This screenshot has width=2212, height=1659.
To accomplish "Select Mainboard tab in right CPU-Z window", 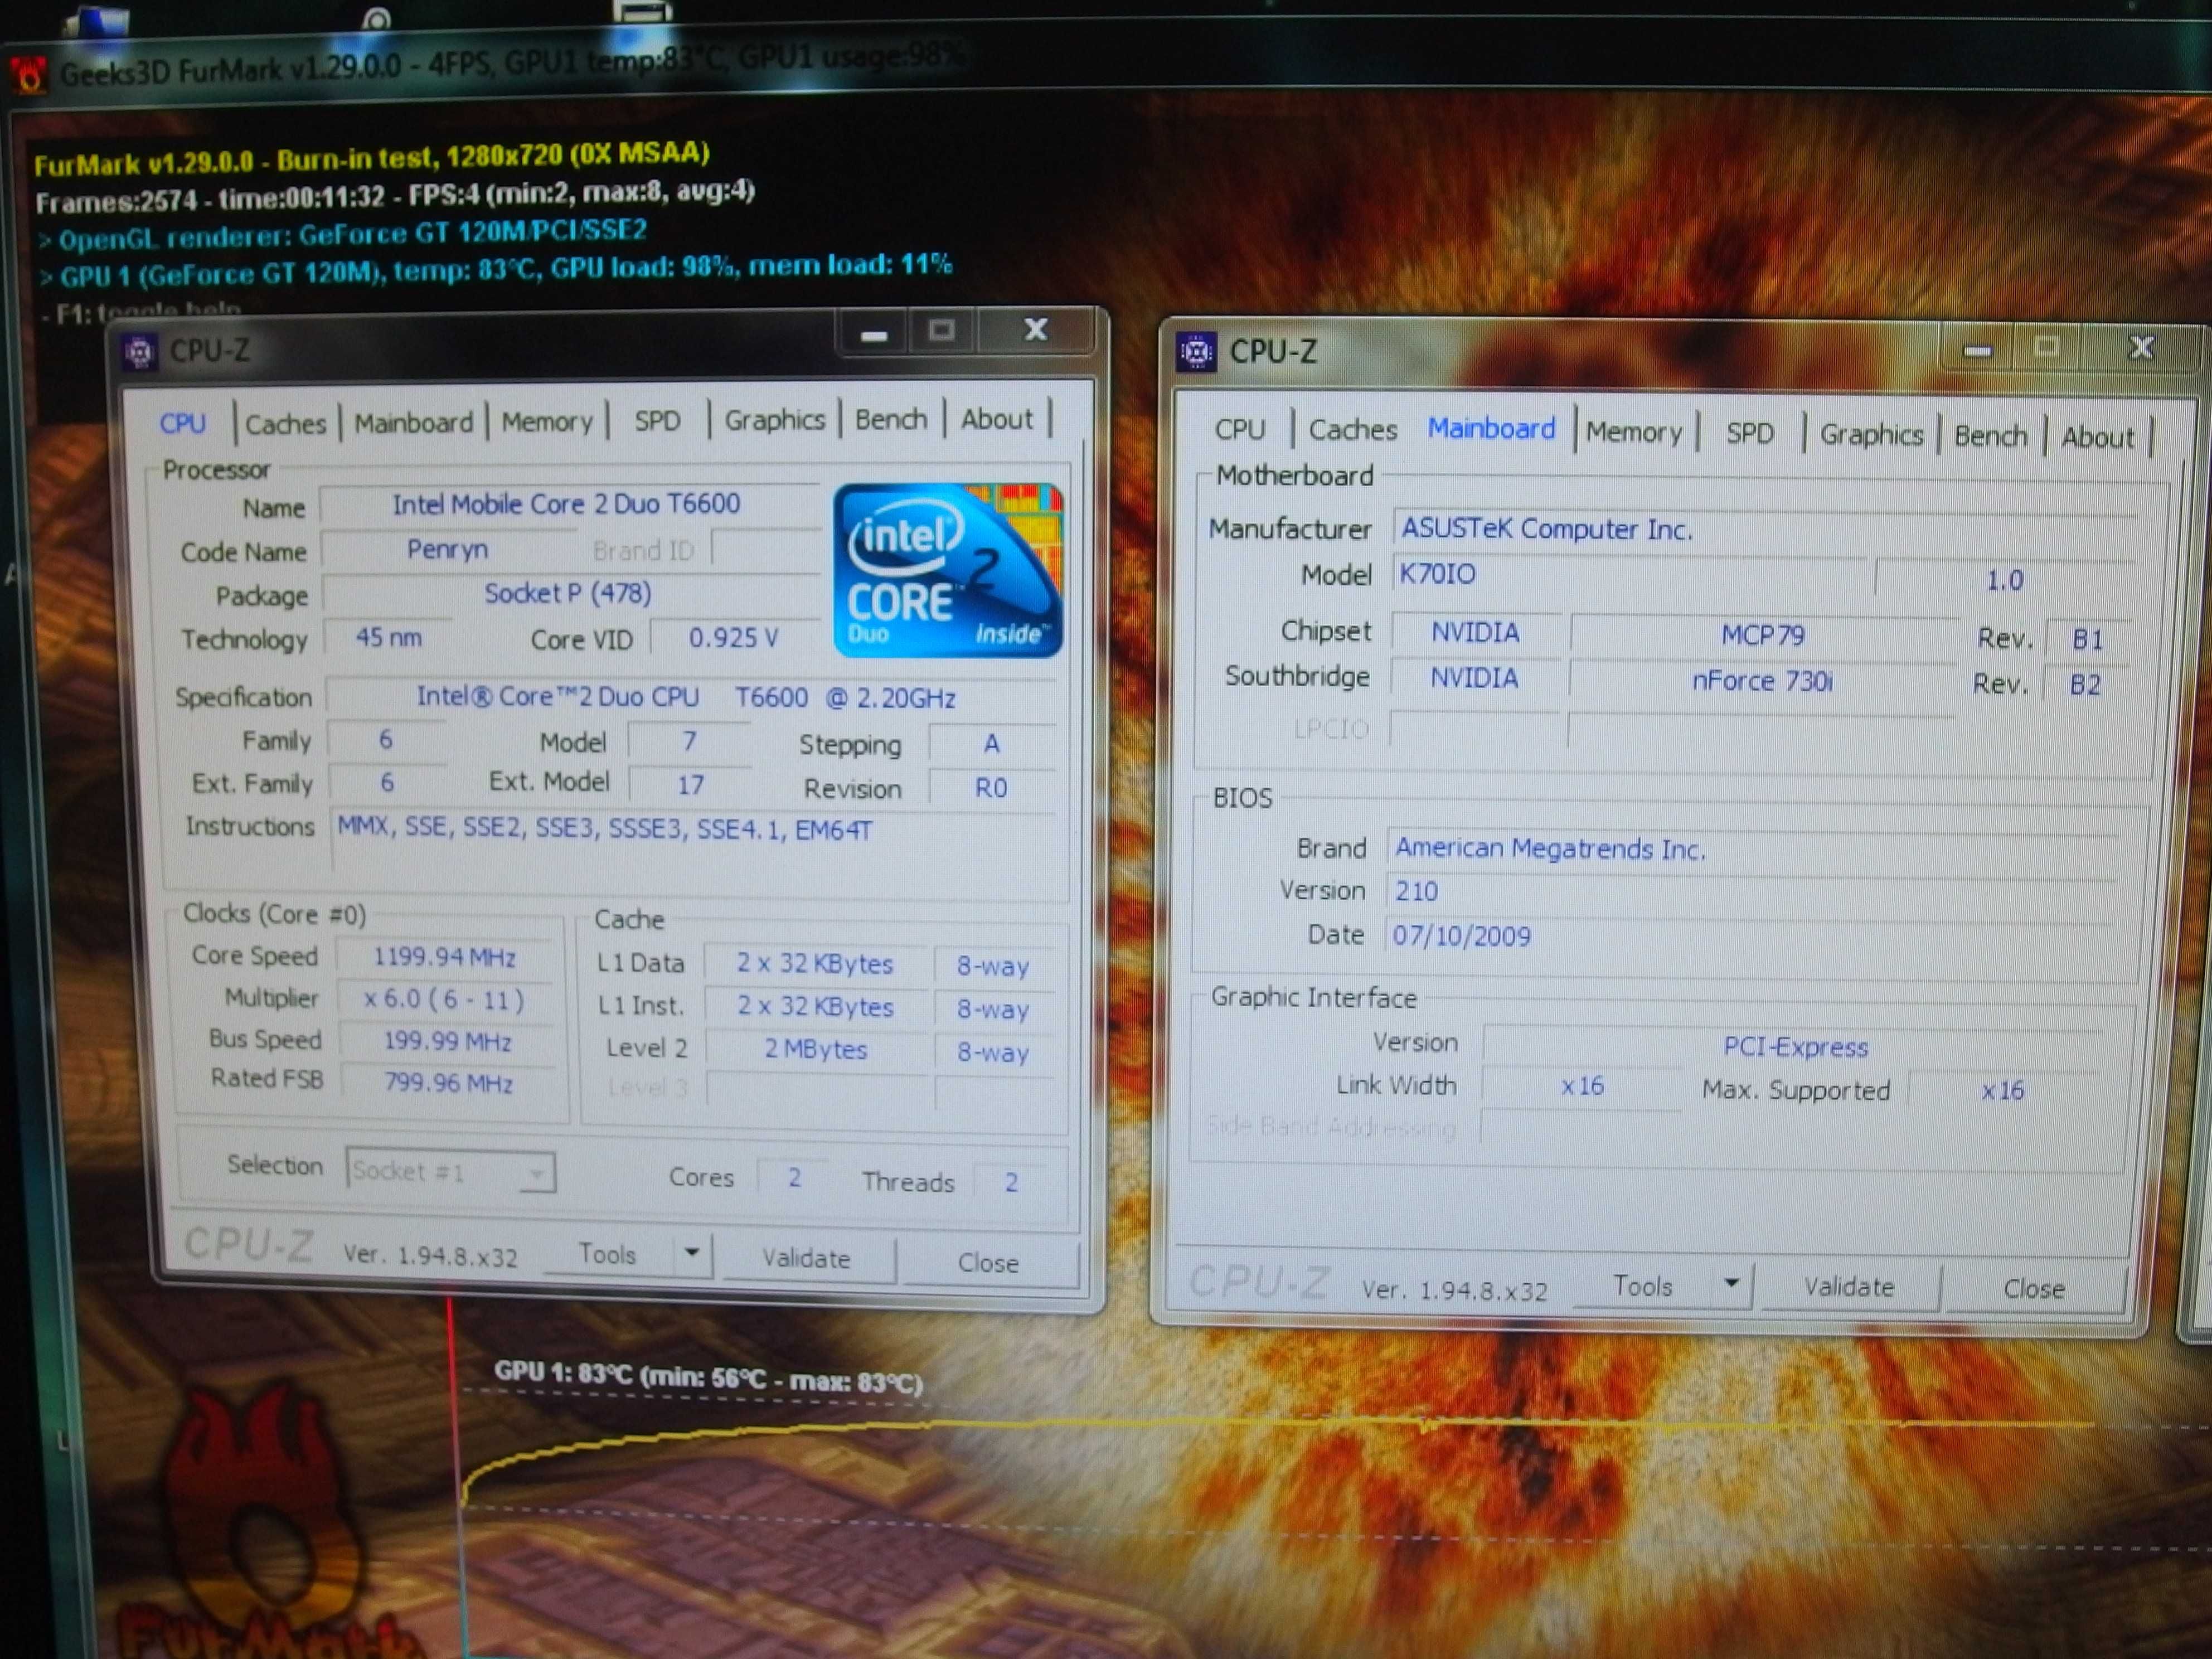I will tap(1491, 429).
